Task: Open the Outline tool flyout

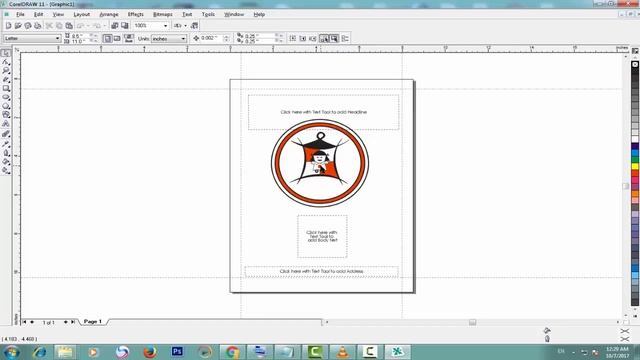Action: 6,153
